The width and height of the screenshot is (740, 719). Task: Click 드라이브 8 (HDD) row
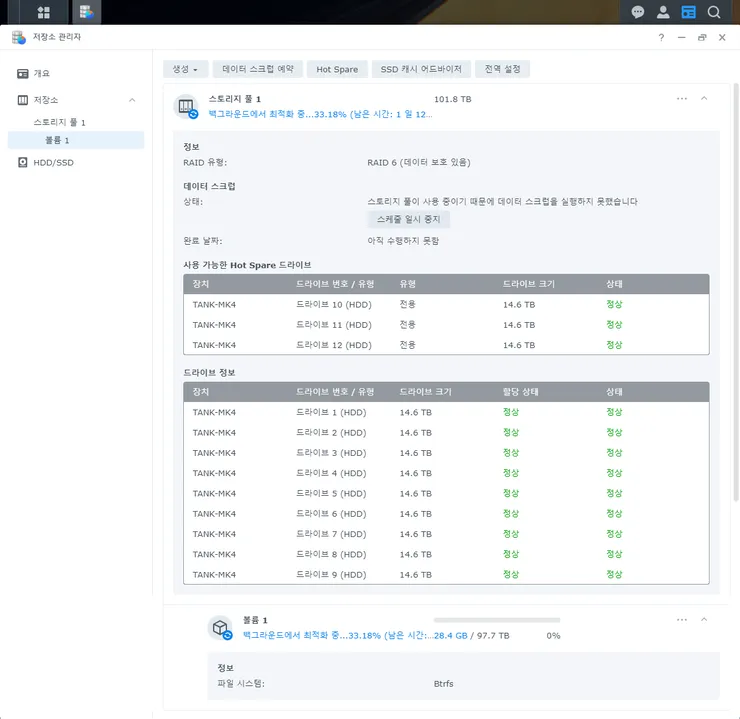coord(446,554)
